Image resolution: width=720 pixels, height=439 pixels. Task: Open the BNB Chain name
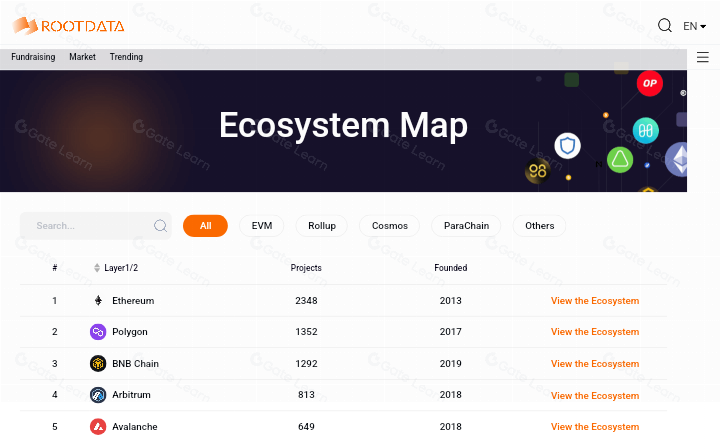point(135,364)
